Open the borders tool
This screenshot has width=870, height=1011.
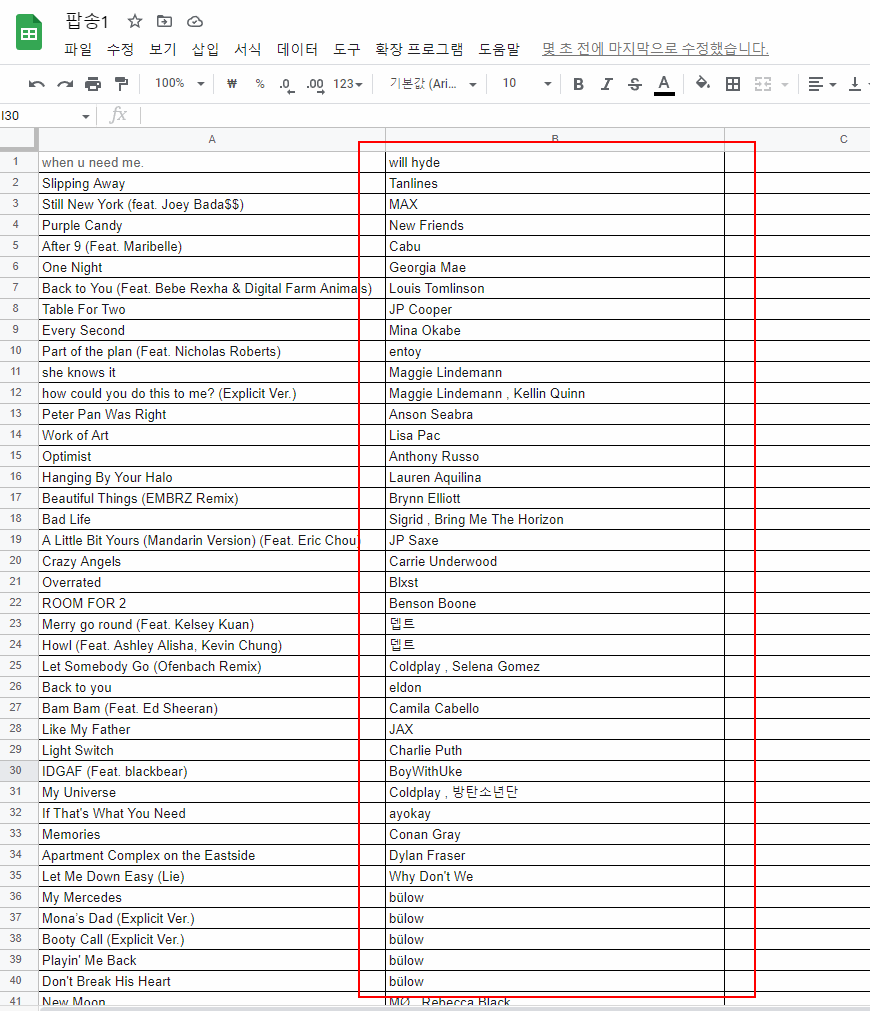(x=733, y=84)
